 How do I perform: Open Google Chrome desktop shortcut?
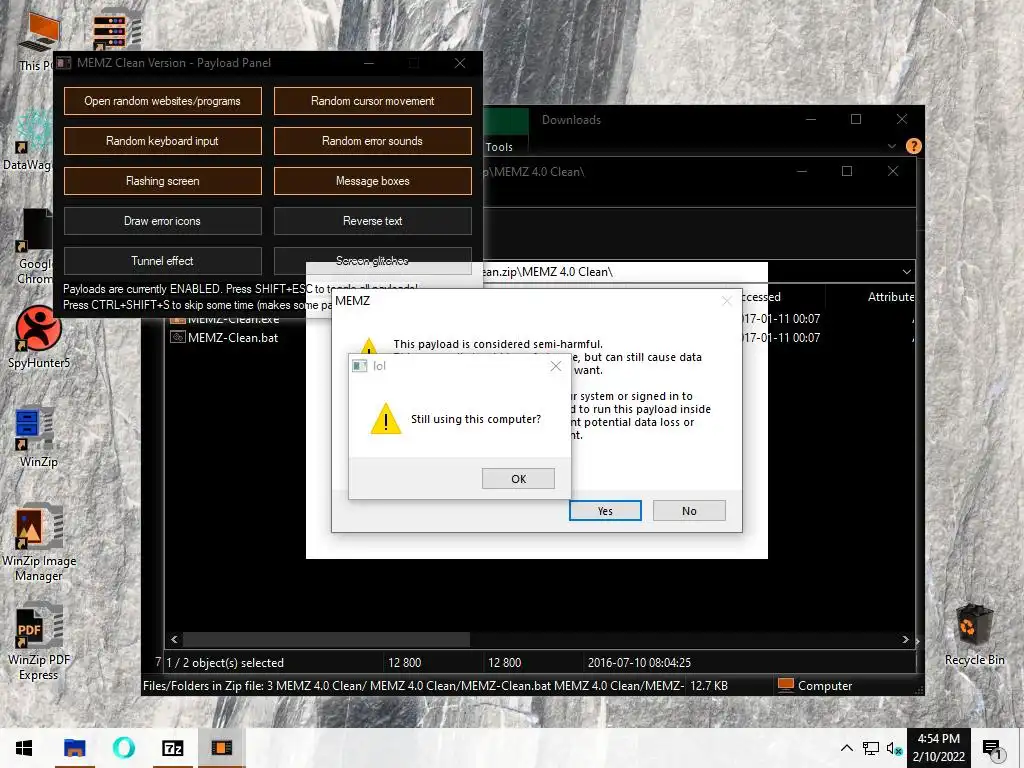coord(34,248)
